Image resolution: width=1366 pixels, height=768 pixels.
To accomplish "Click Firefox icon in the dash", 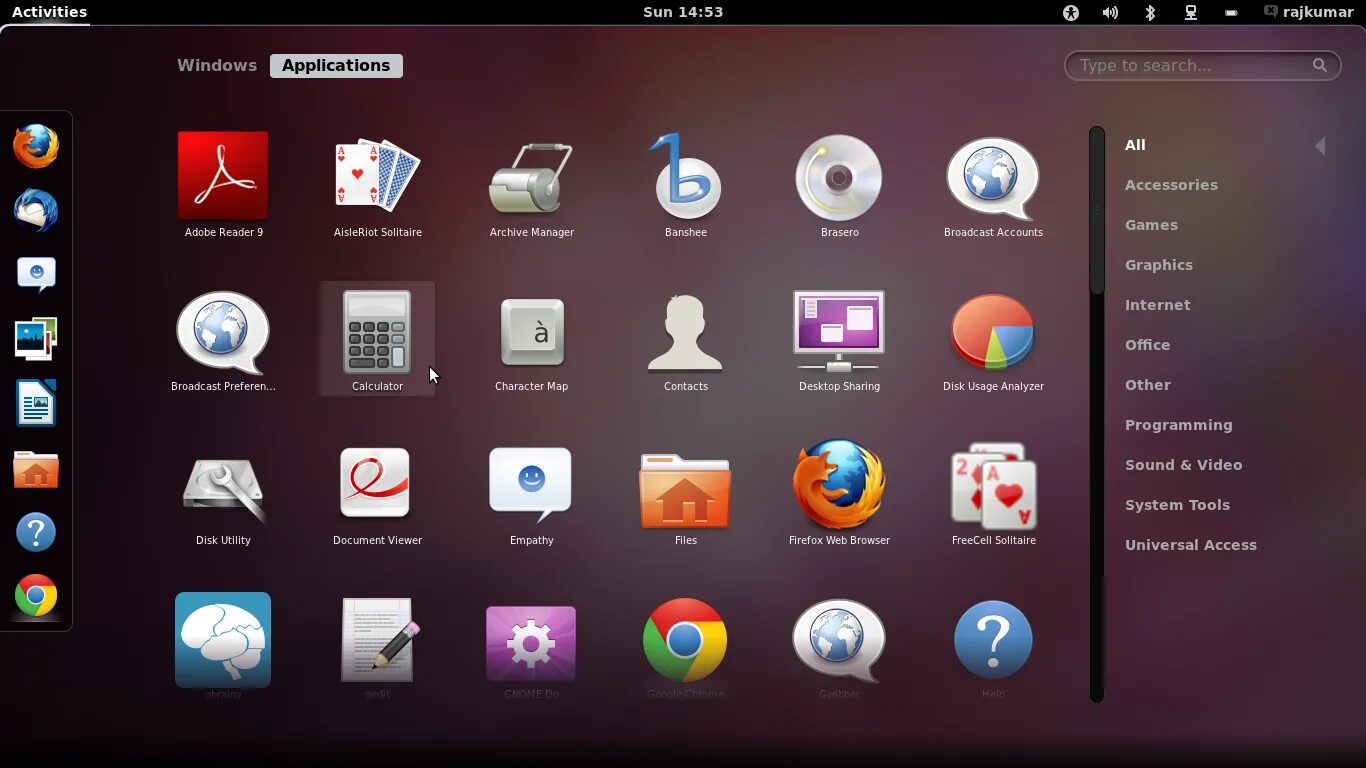I will pos(36,146).
